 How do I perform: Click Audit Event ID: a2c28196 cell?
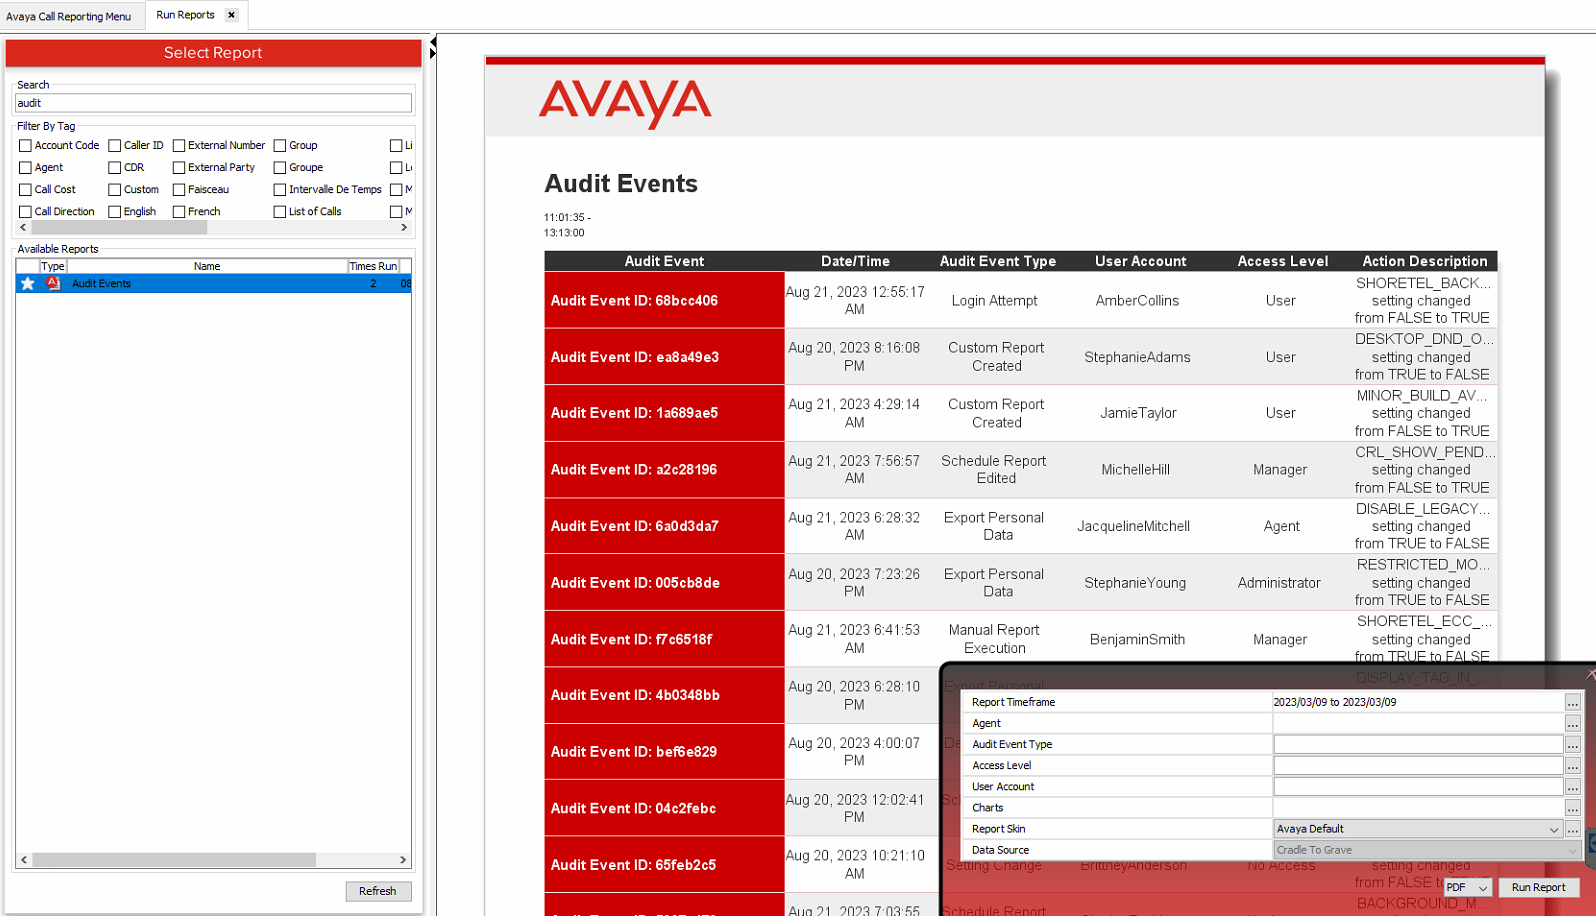click(x=664, y=469)
